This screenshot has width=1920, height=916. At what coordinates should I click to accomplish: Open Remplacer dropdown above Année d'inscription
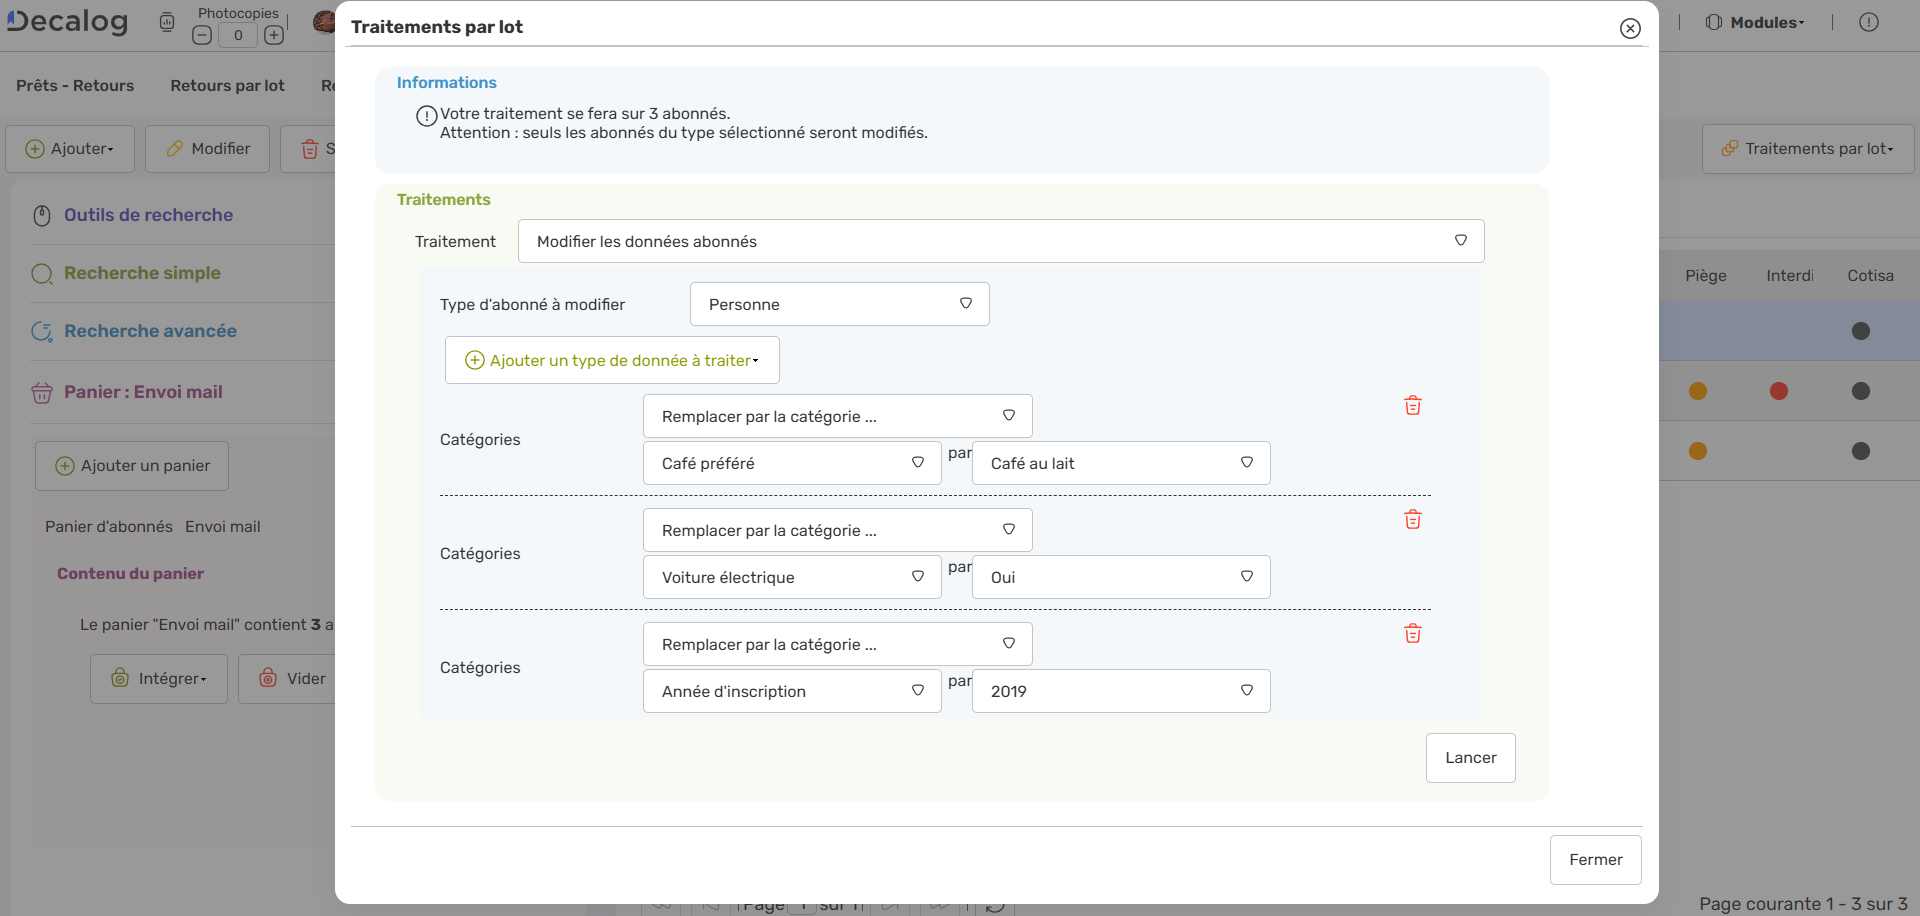(837, 644)
